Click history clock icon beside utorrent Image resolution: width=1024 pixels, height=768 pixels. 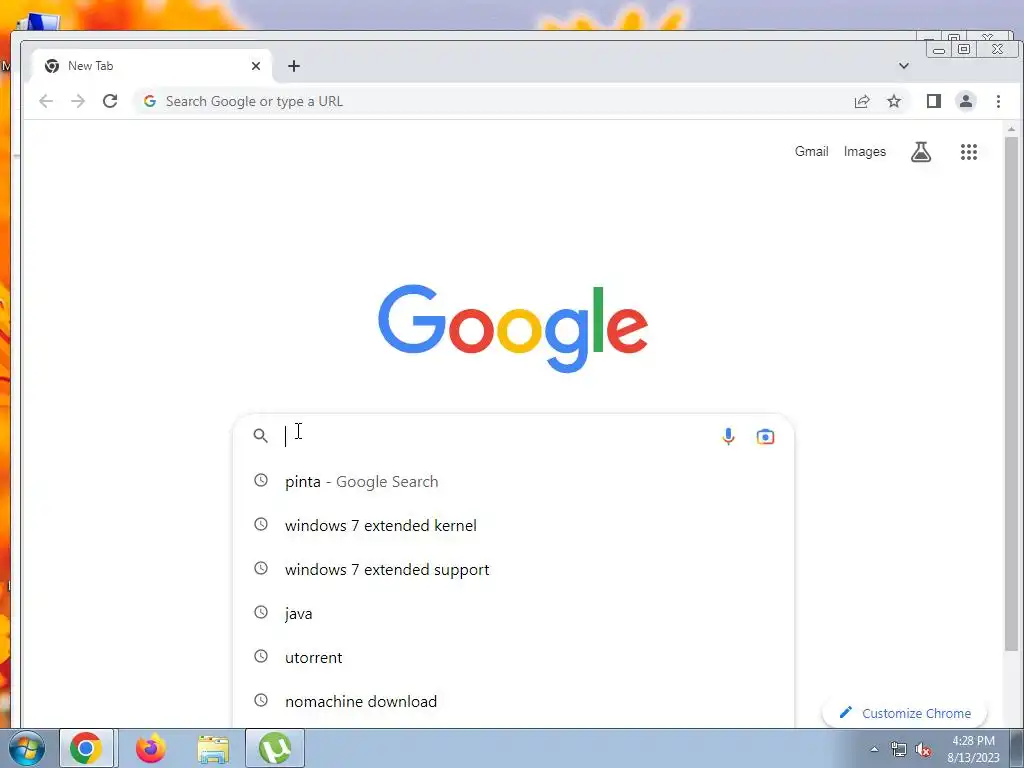(261, 656)
